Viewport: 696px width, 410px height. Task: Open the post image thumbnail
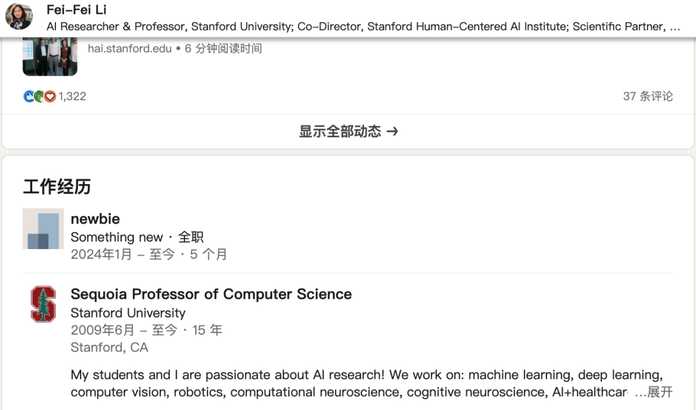point(50,56)
